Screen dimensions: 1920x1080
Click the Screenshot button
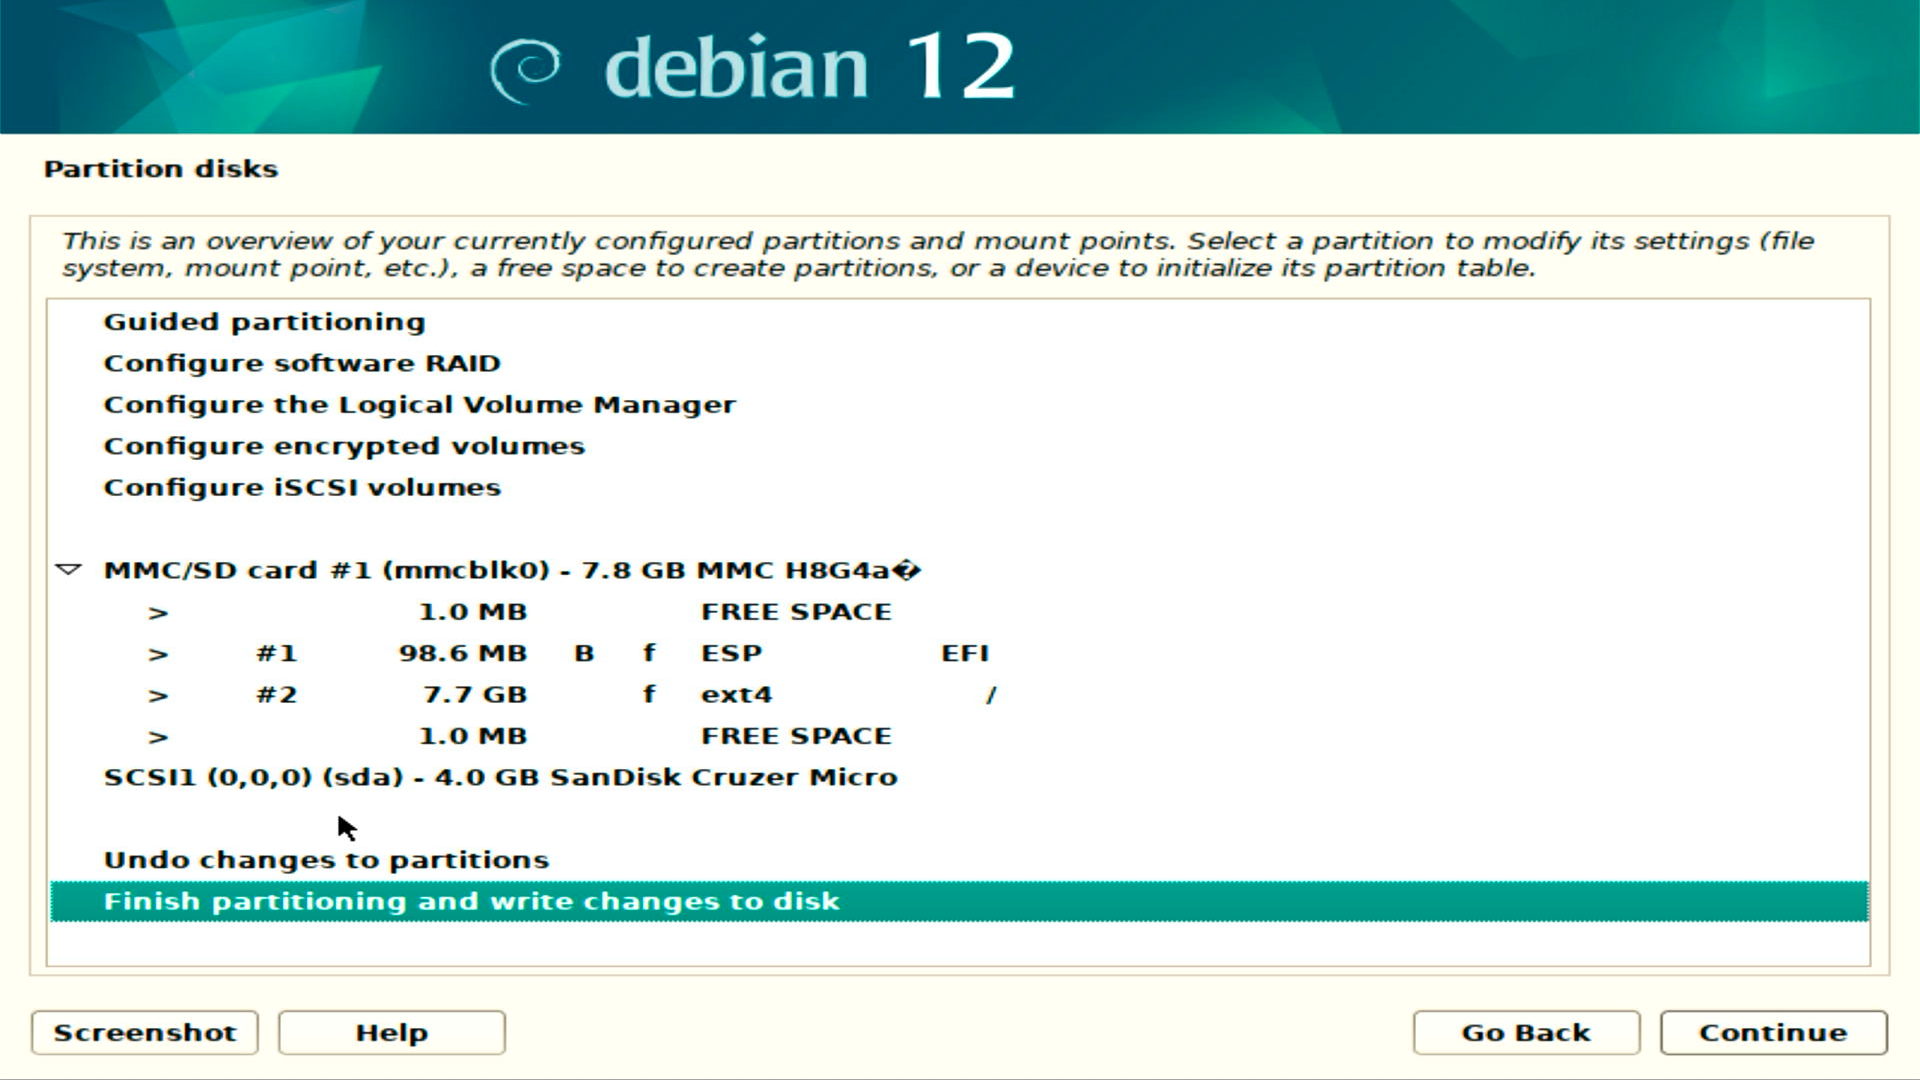click(145, 1032)
